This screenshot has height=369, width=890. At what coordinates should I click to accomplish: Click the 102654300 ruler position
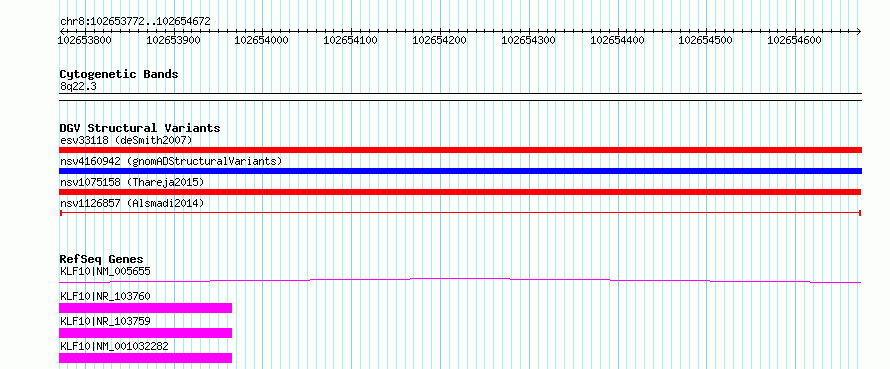pyautogui.click(x=529, y=40)
